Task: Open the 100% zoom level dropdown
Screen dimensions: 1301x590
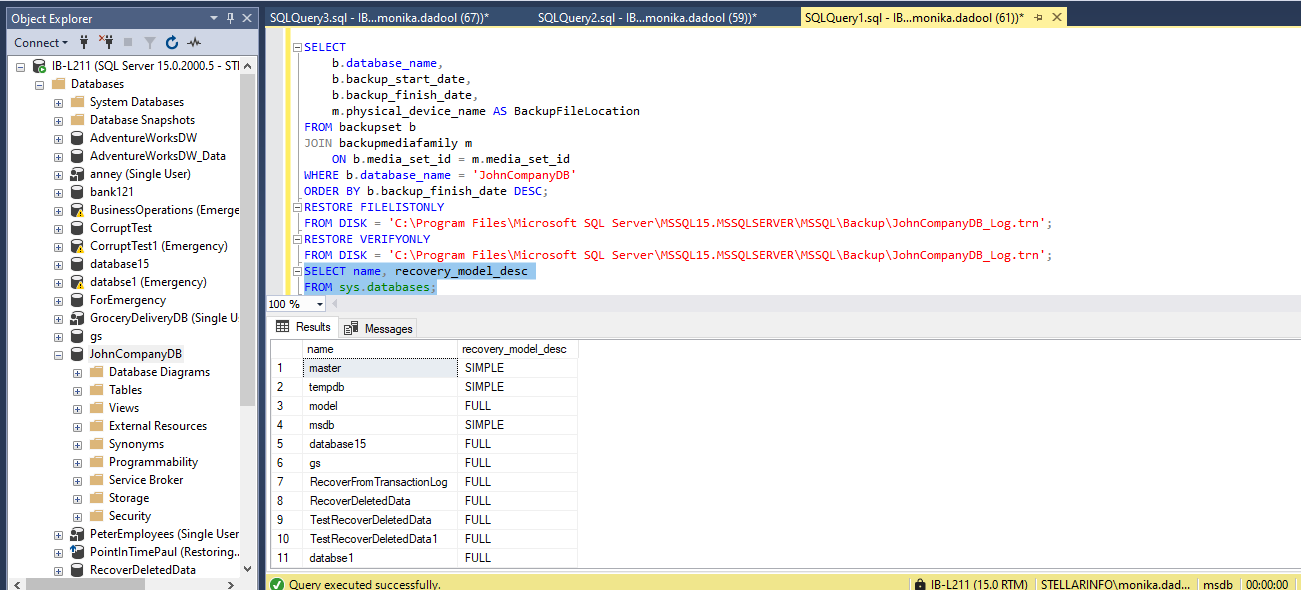Action: pos(320,304)
